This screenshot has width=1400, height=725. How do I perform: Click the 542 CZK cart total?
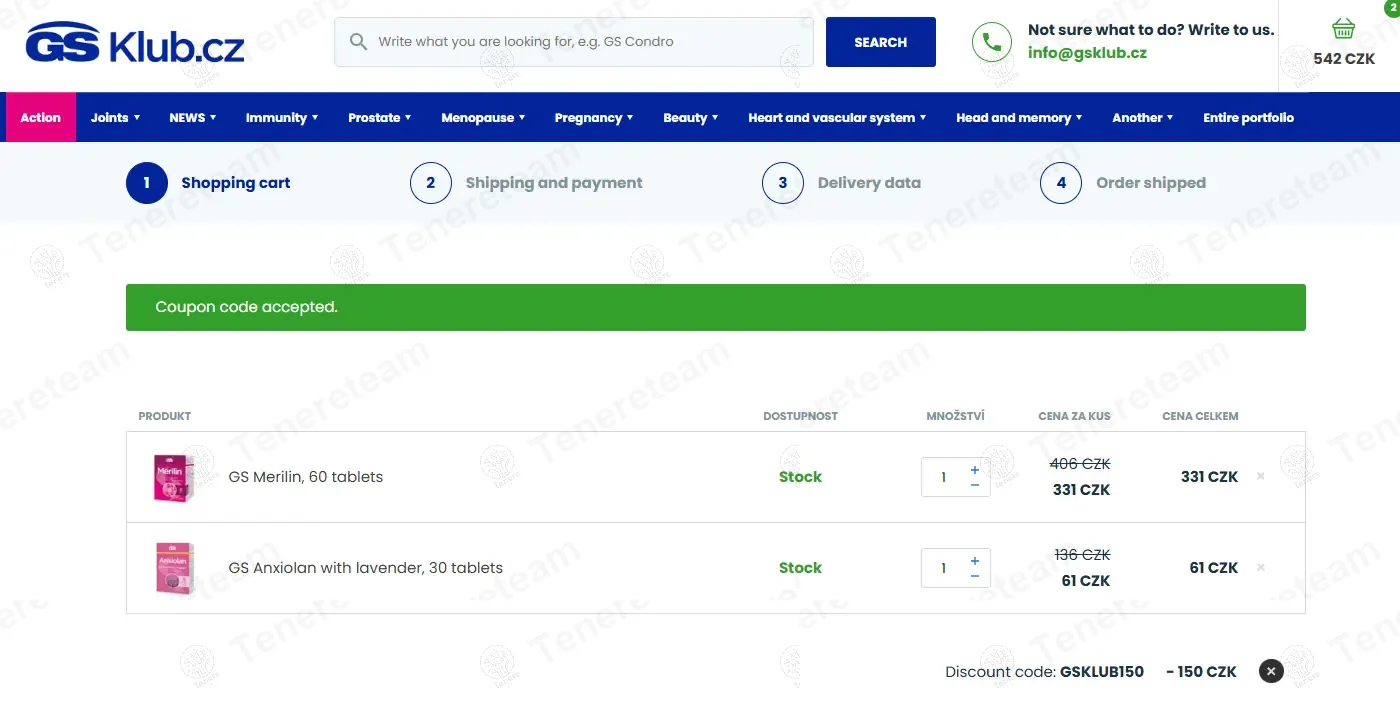coord(1344,59)
